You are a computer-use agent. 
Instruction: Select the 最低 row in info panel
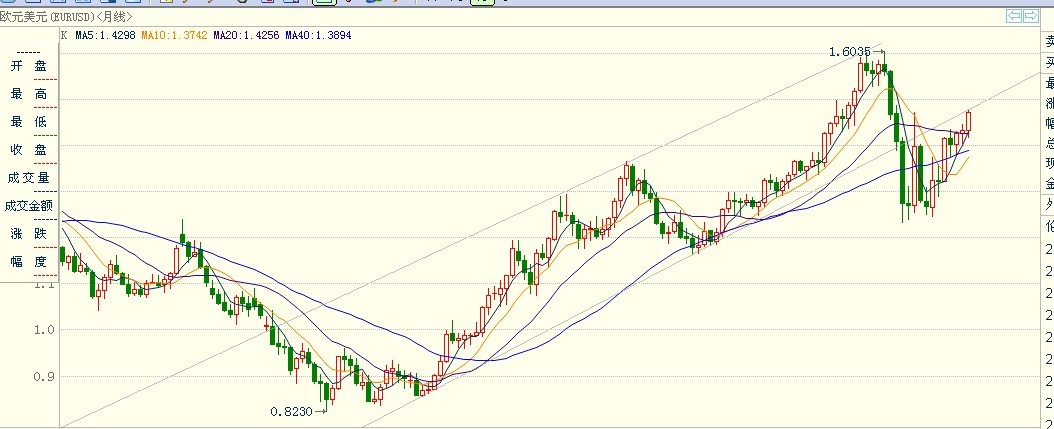(29, 122)
